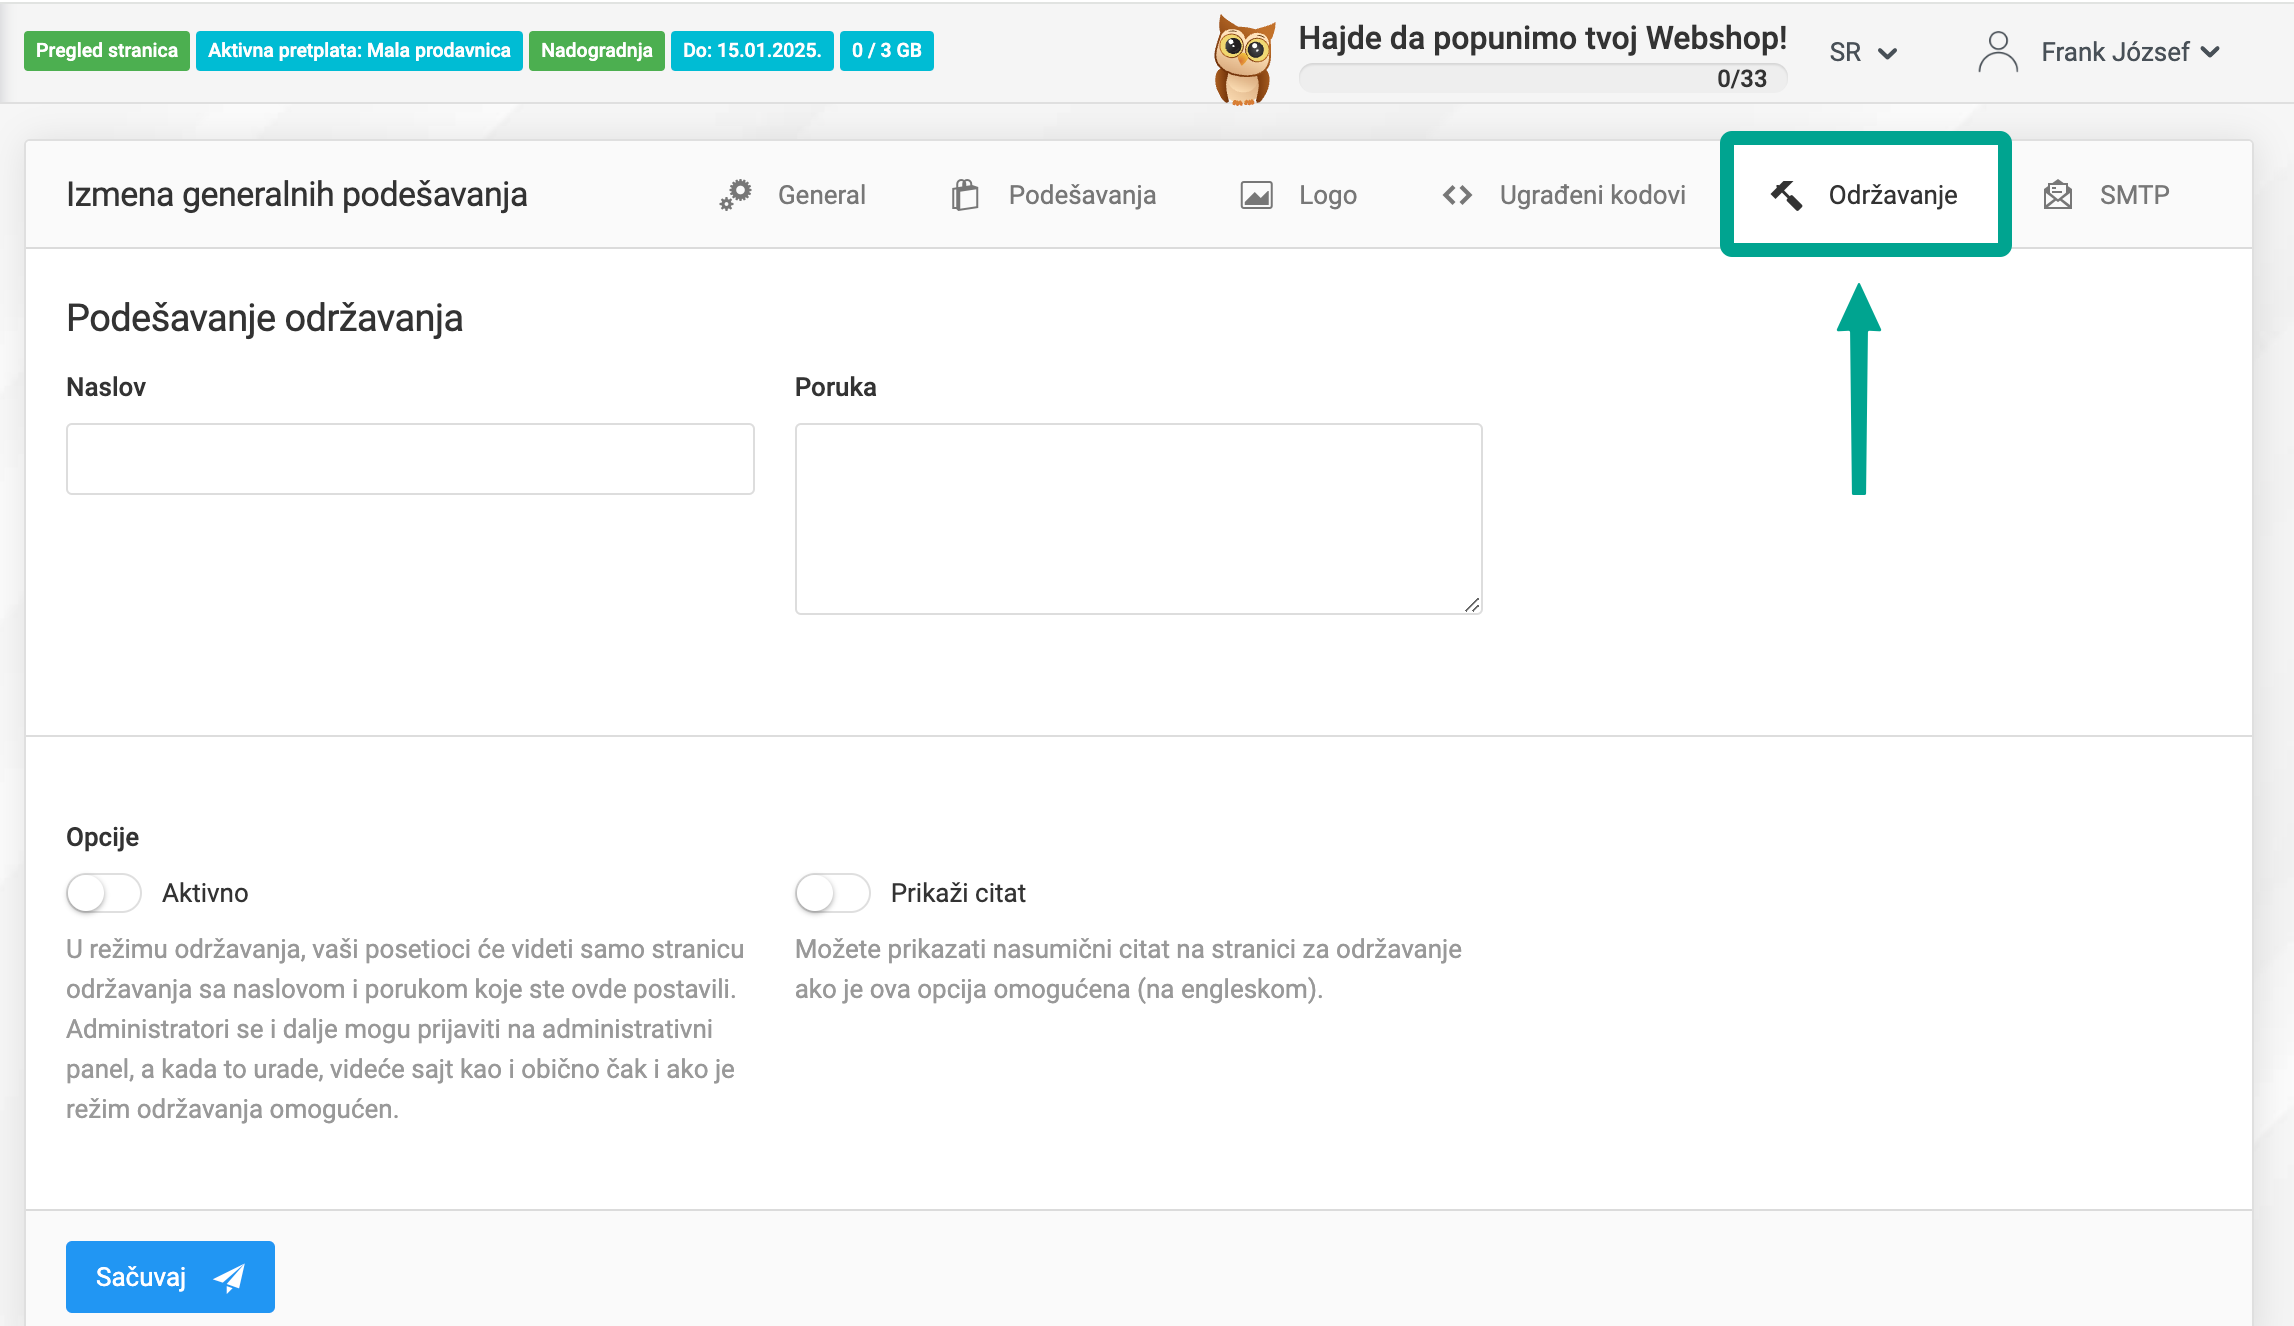
Task: Click the Do: 15.01.2025. badge
Action: (752, 51)
